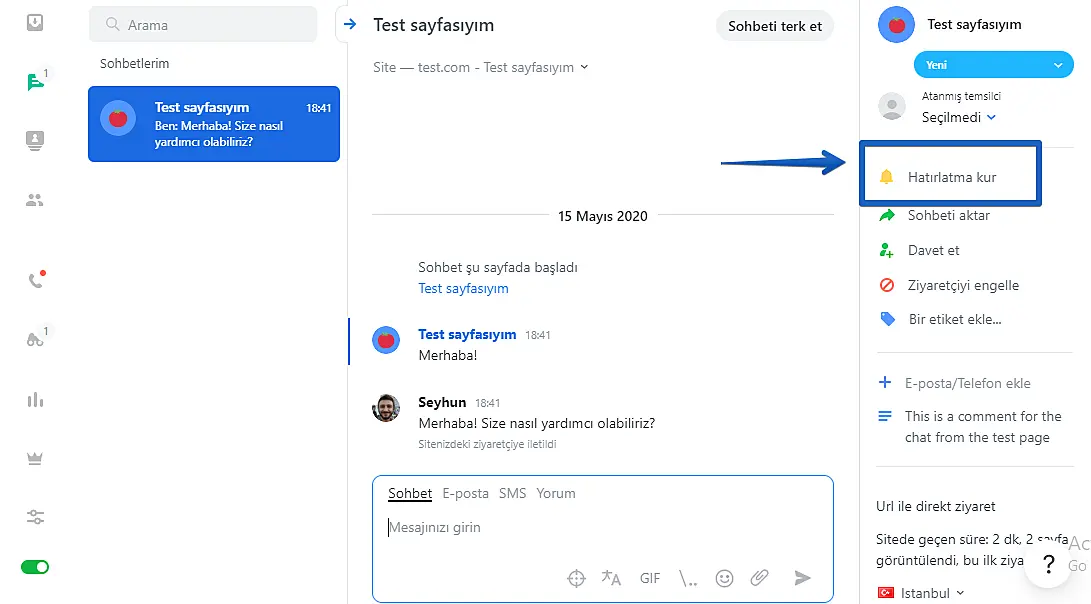1091x604 pixels.
Task: Open the Seçilmedi assigned agent dropdown
Action: click(958, 117)
